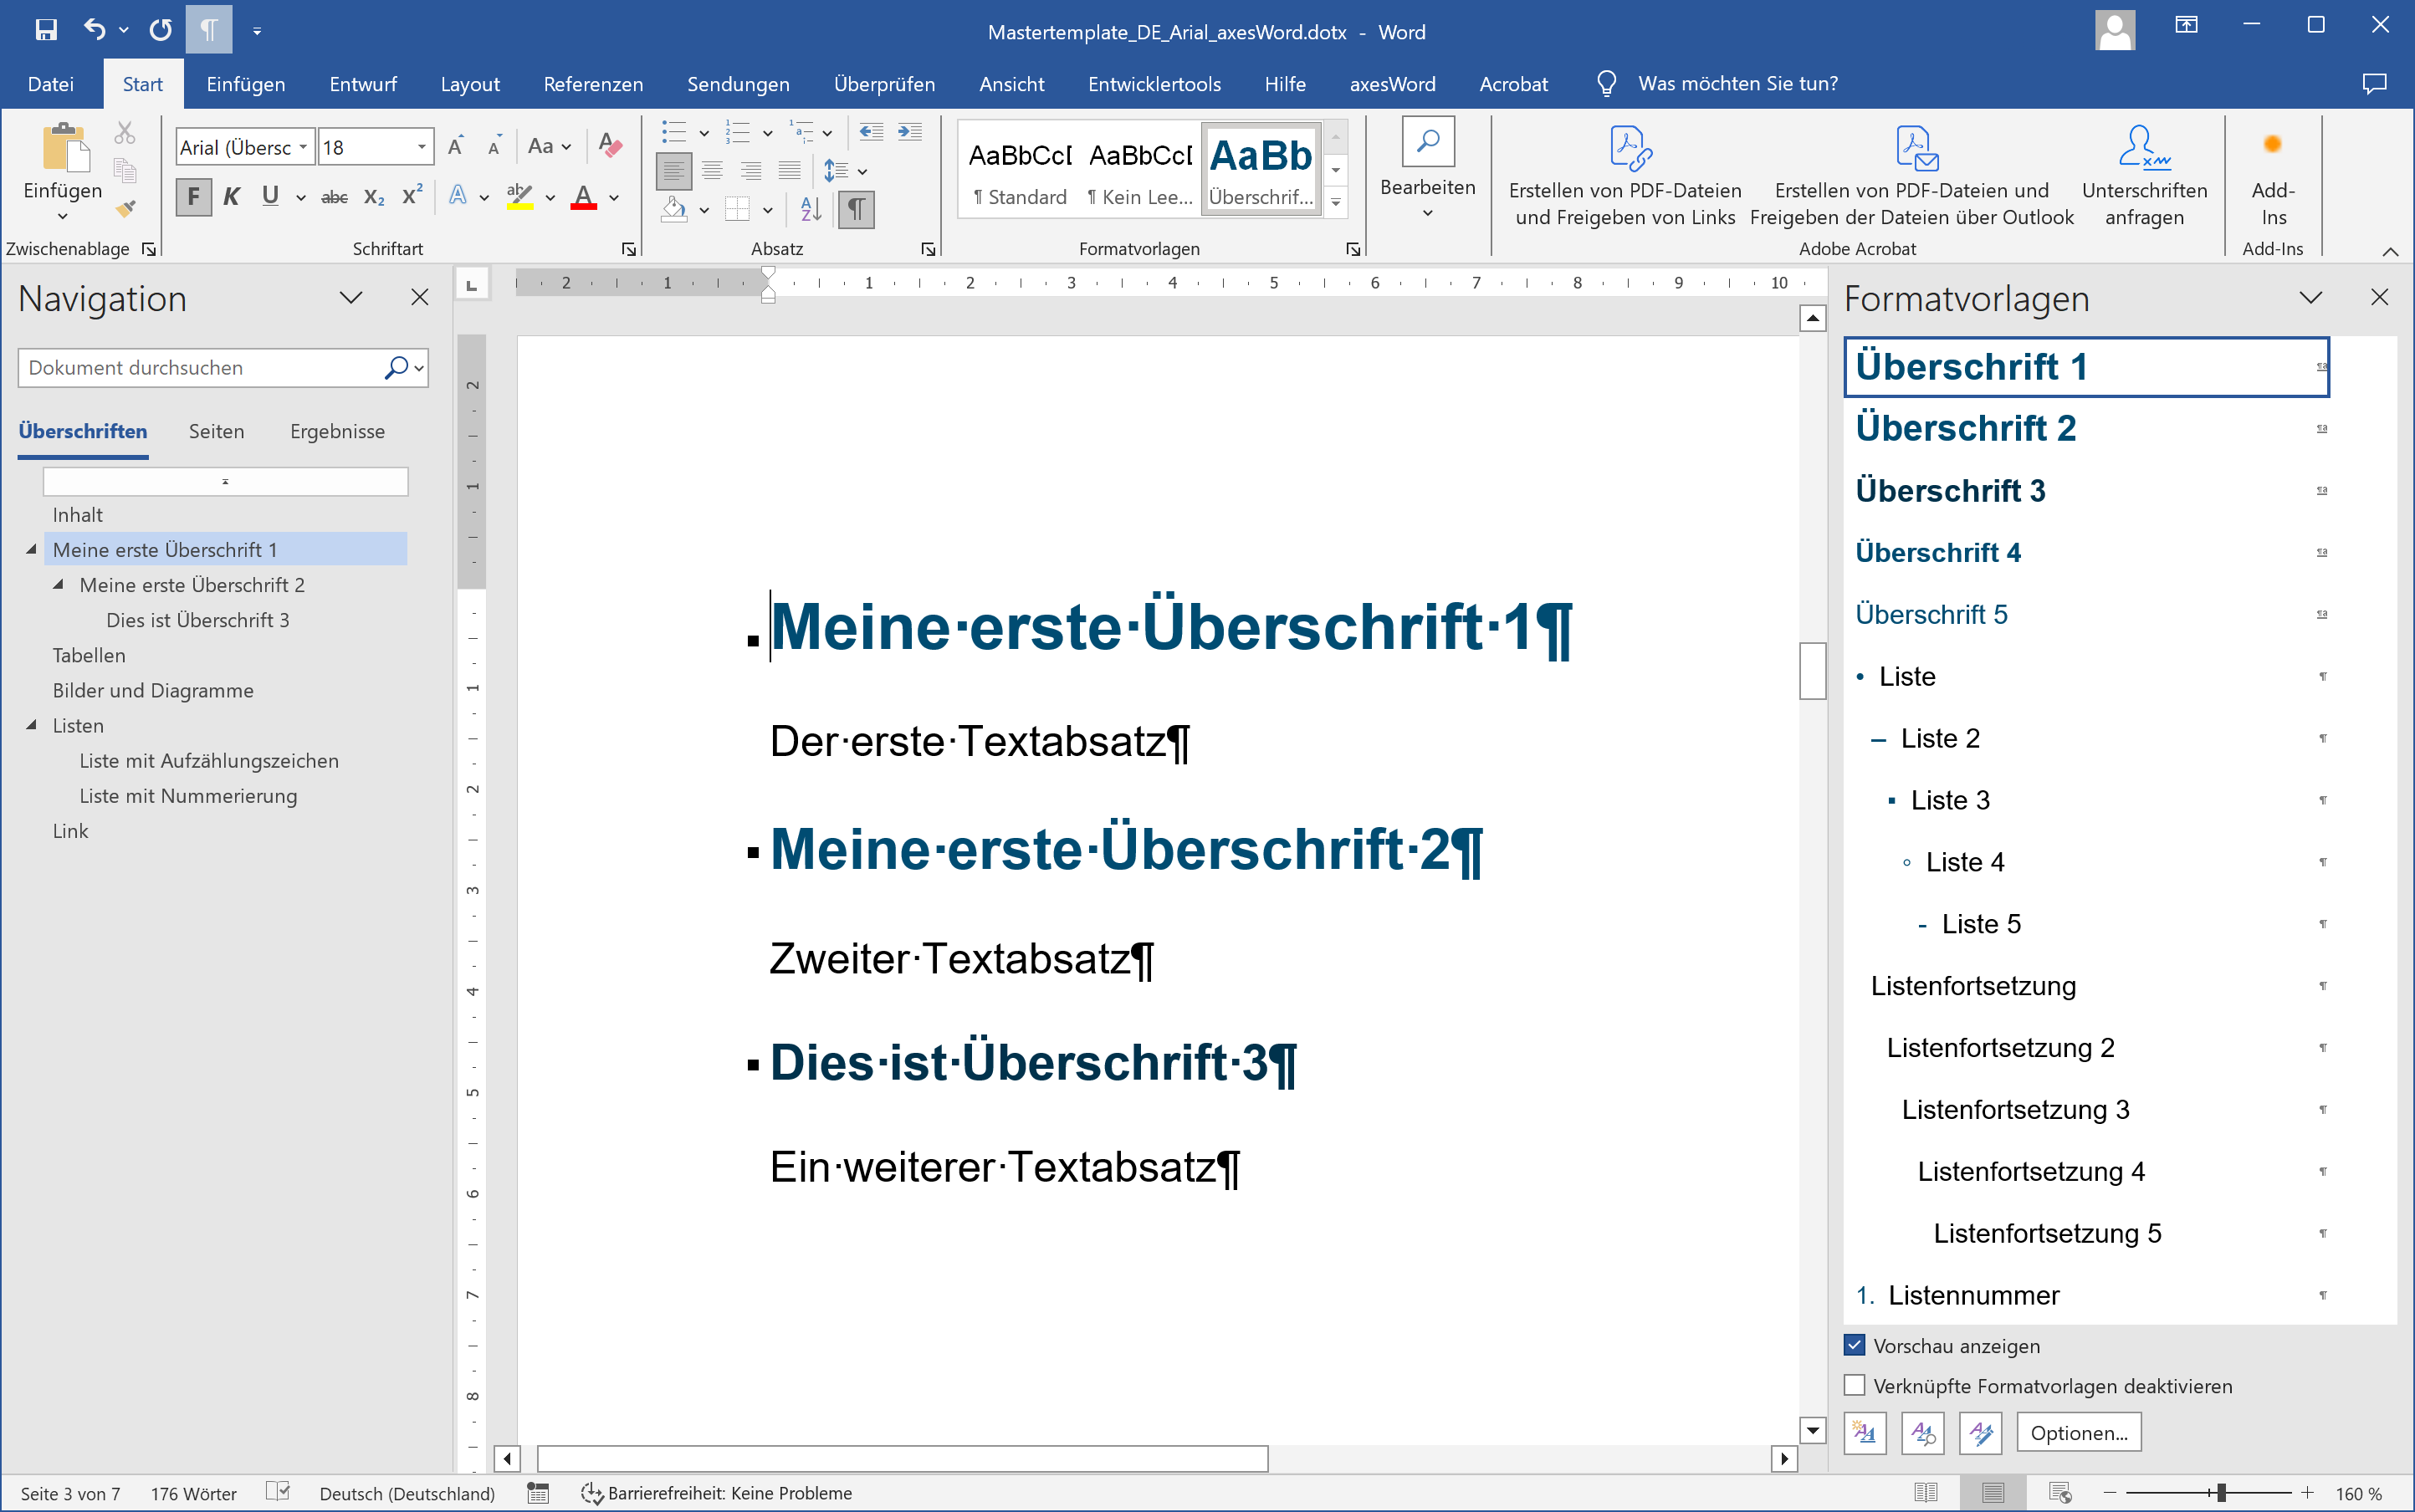Open the accessibility checker in status bar

coord(717,1493)
